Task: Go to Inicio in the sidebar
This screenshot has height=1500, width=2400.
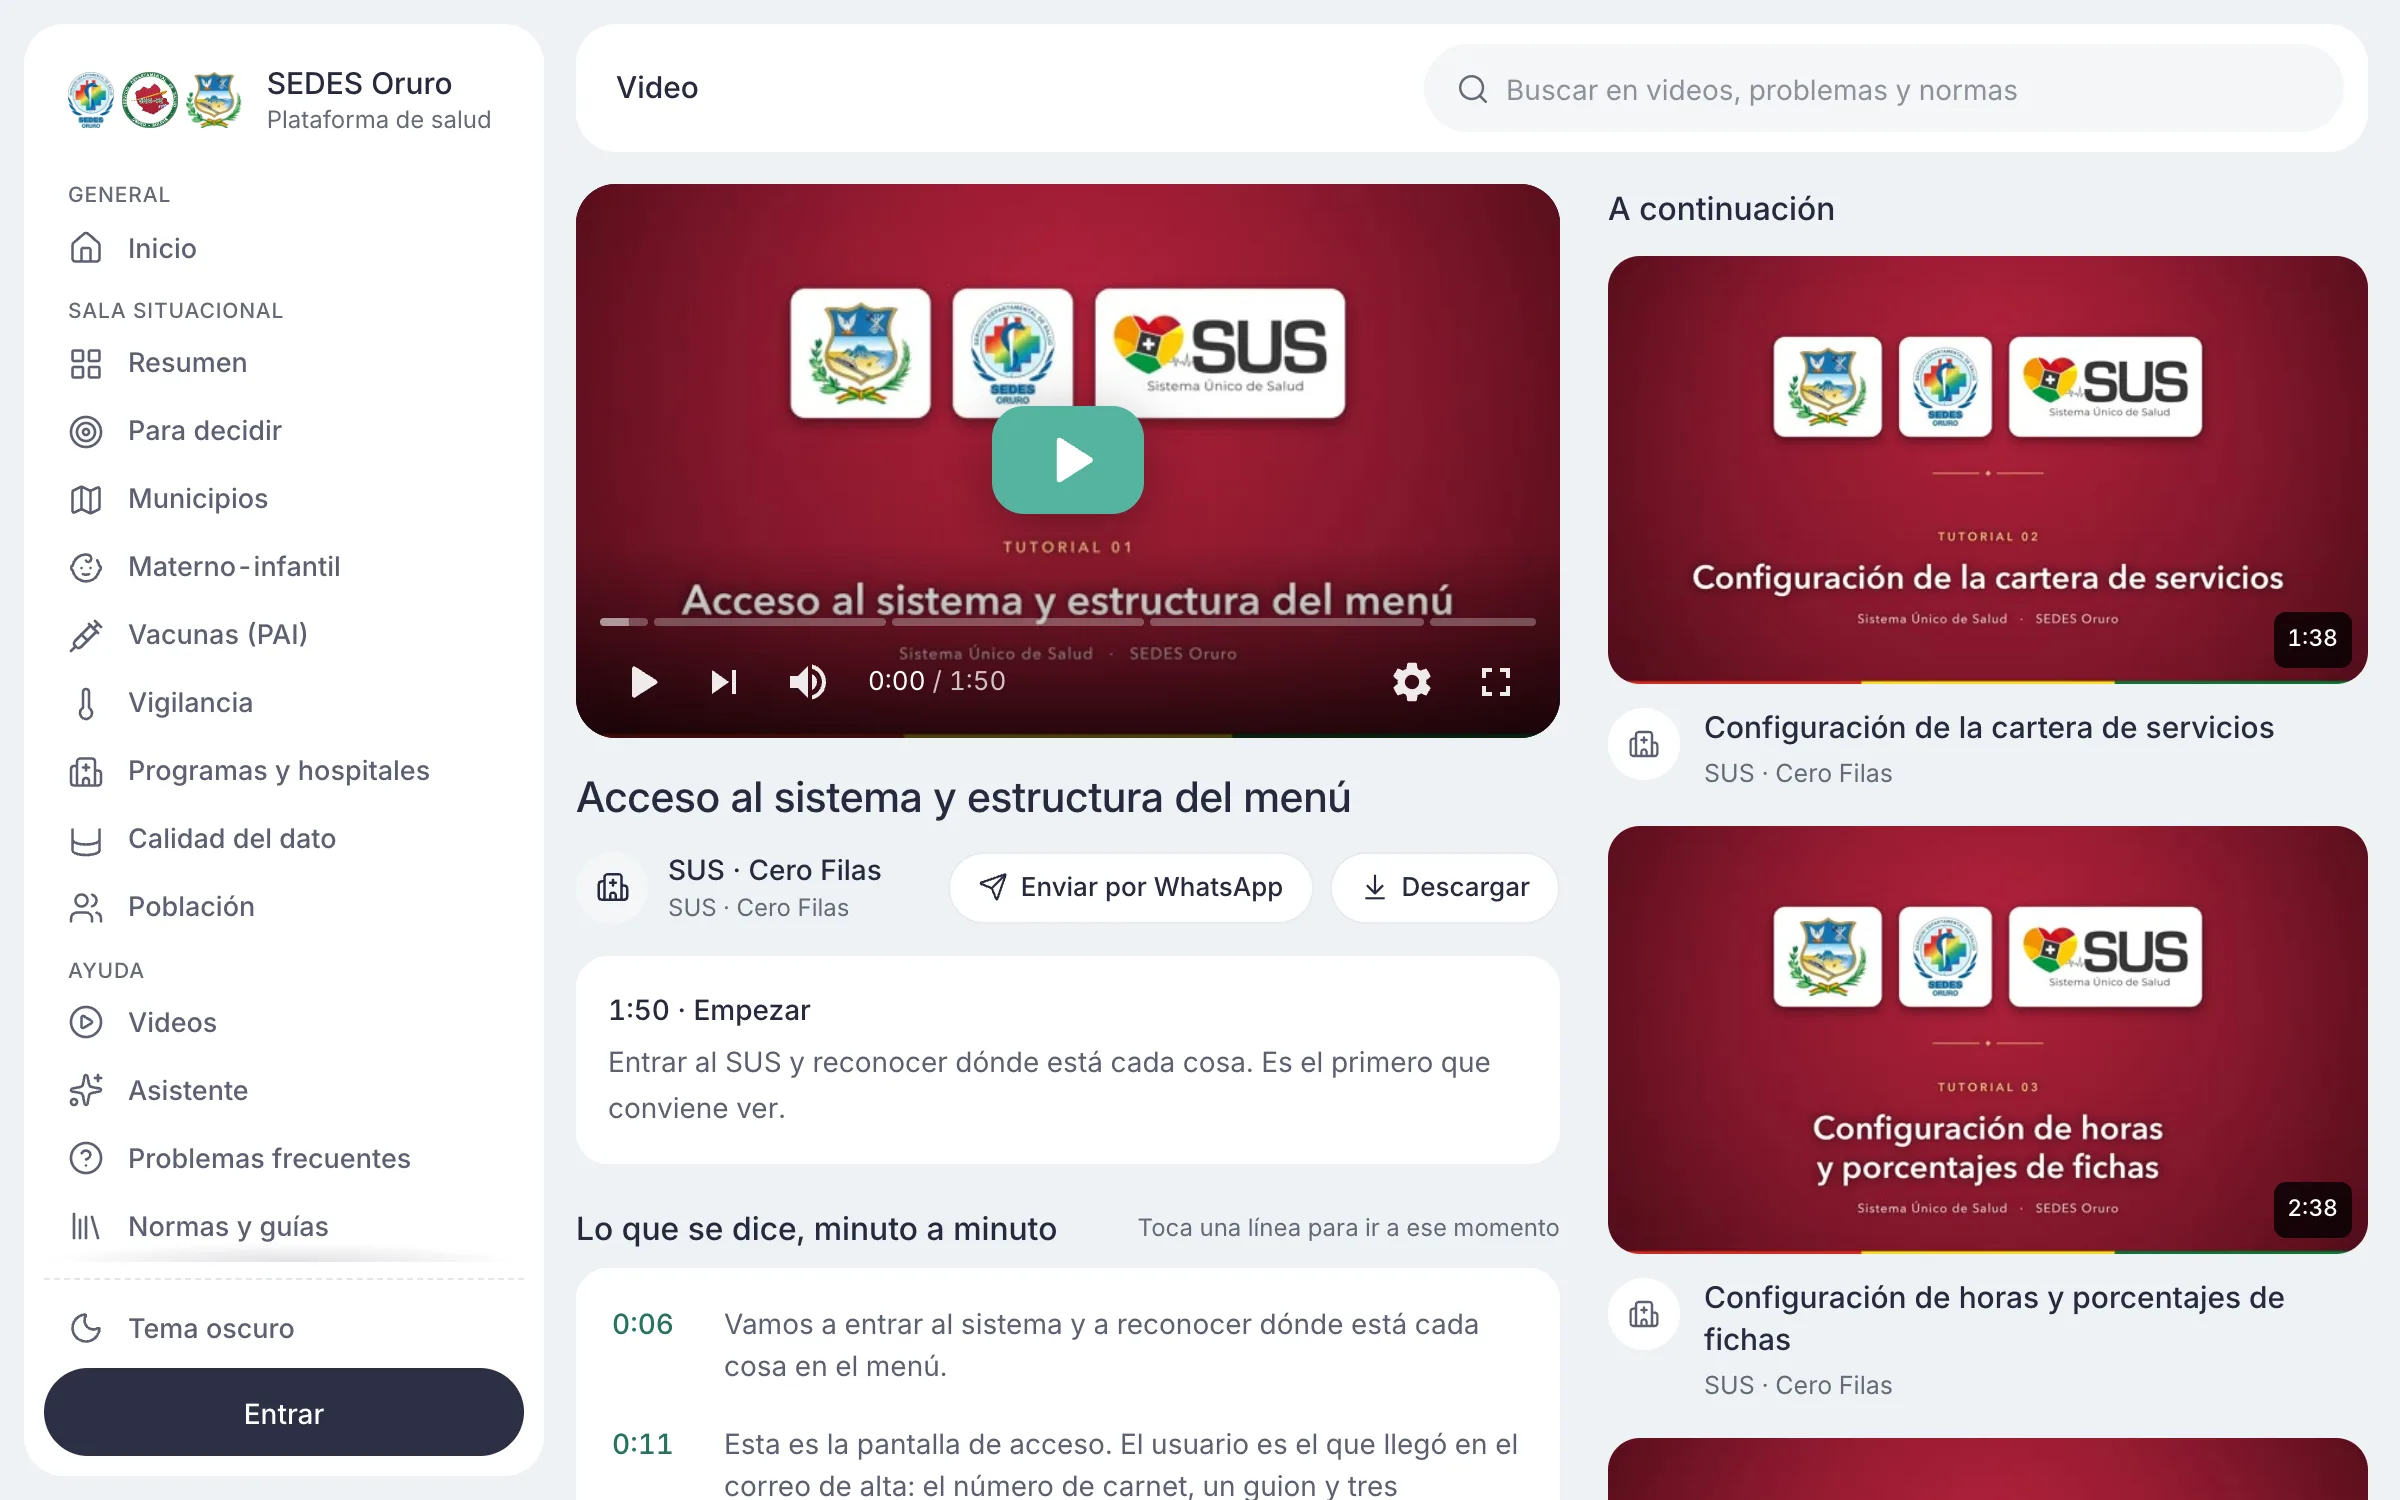Action: (x=284, y=248)
